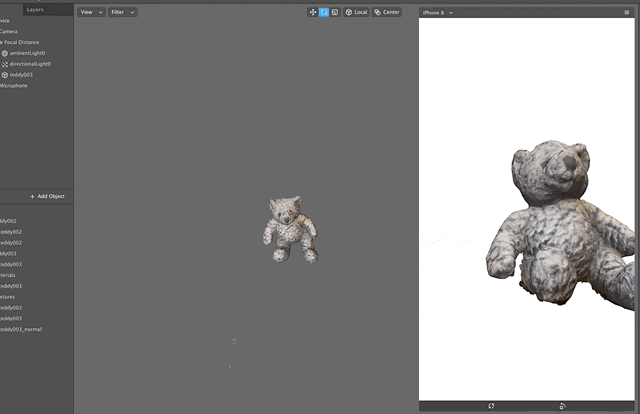Click the ambientLight0 light icon

[x=4, y=53]
